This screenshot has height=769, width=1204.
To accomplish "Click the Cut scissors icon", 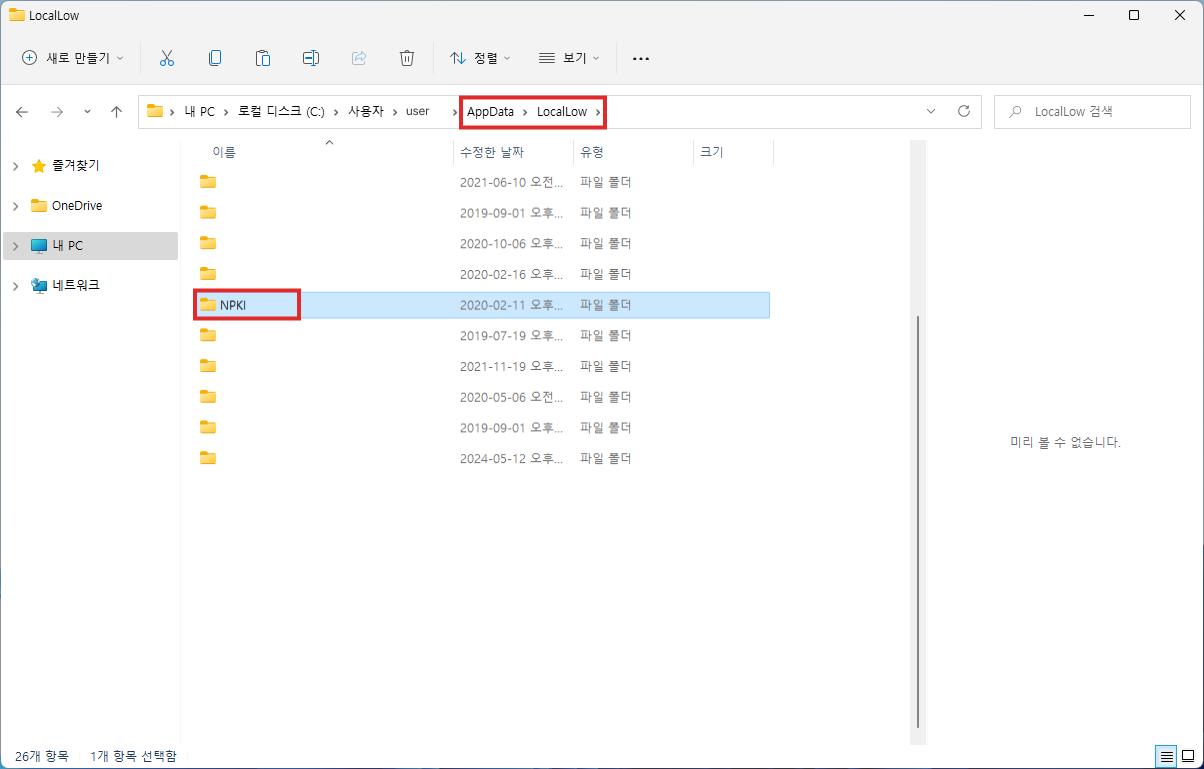I will (167, 58).
